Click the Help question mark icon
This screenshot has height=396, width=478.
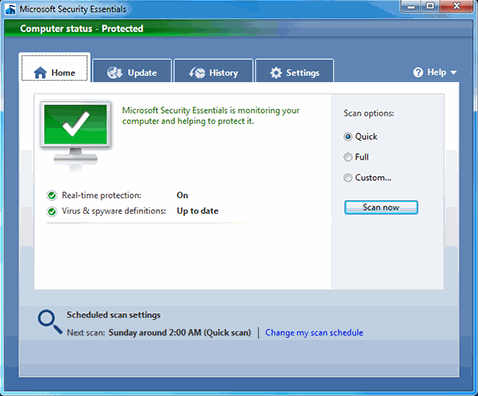[x=418, y=72]
